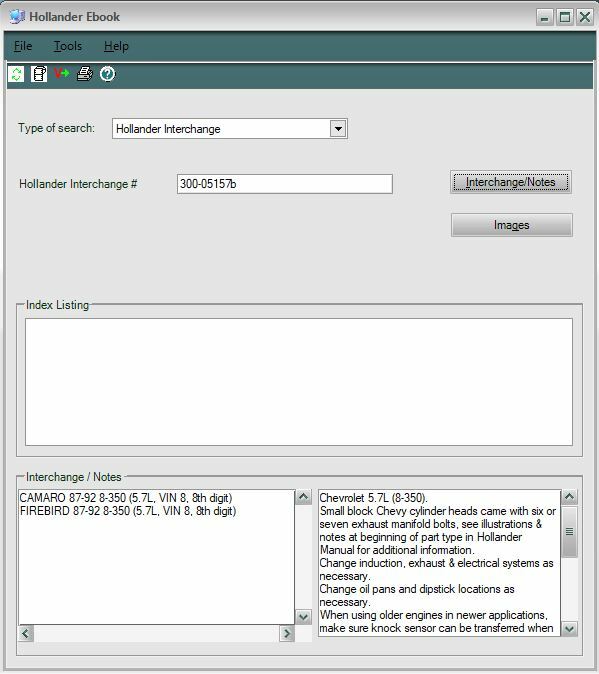Close the Hollander Ebook window
599x674 pixels.
tap(585, 18)
